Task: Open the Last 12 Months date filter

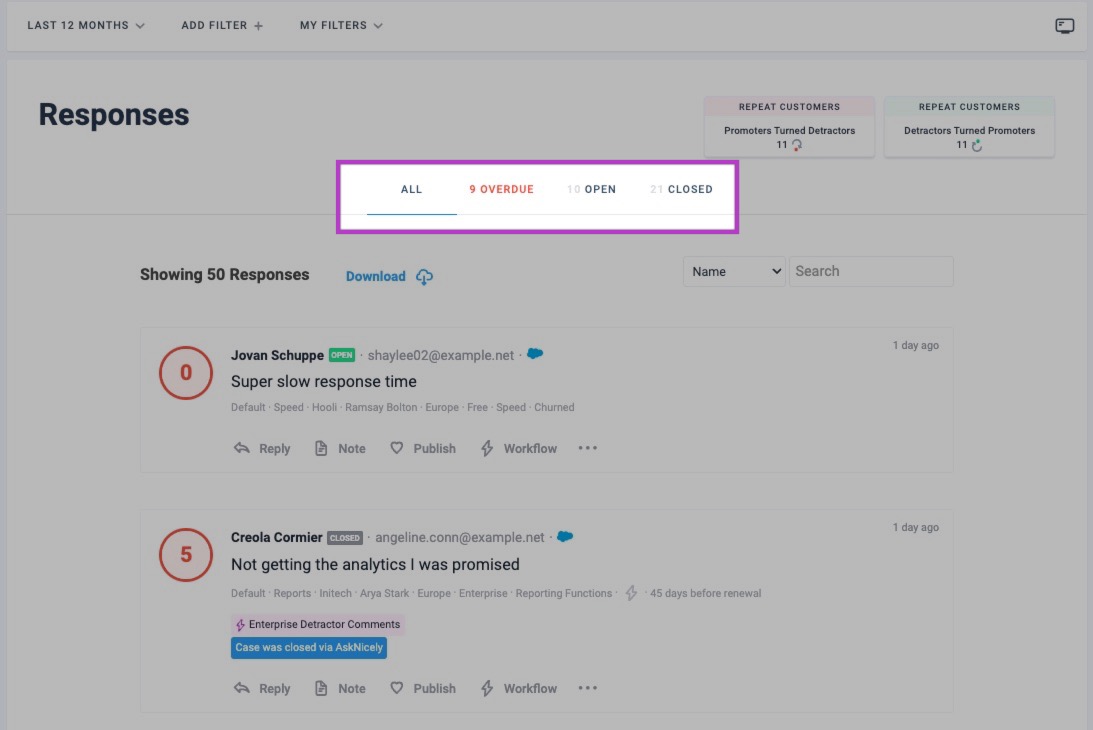Action: tap(86, 25)
